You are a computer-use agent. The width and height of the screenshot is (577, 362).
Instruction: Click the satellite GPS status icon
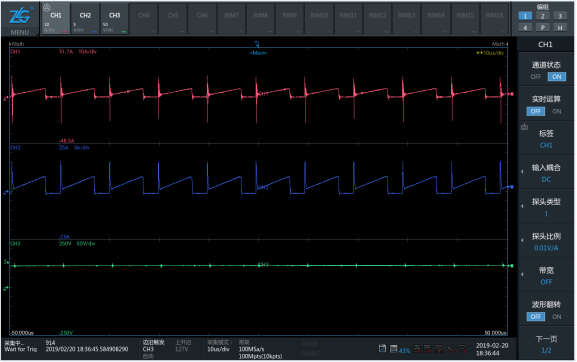coord(450,348)
